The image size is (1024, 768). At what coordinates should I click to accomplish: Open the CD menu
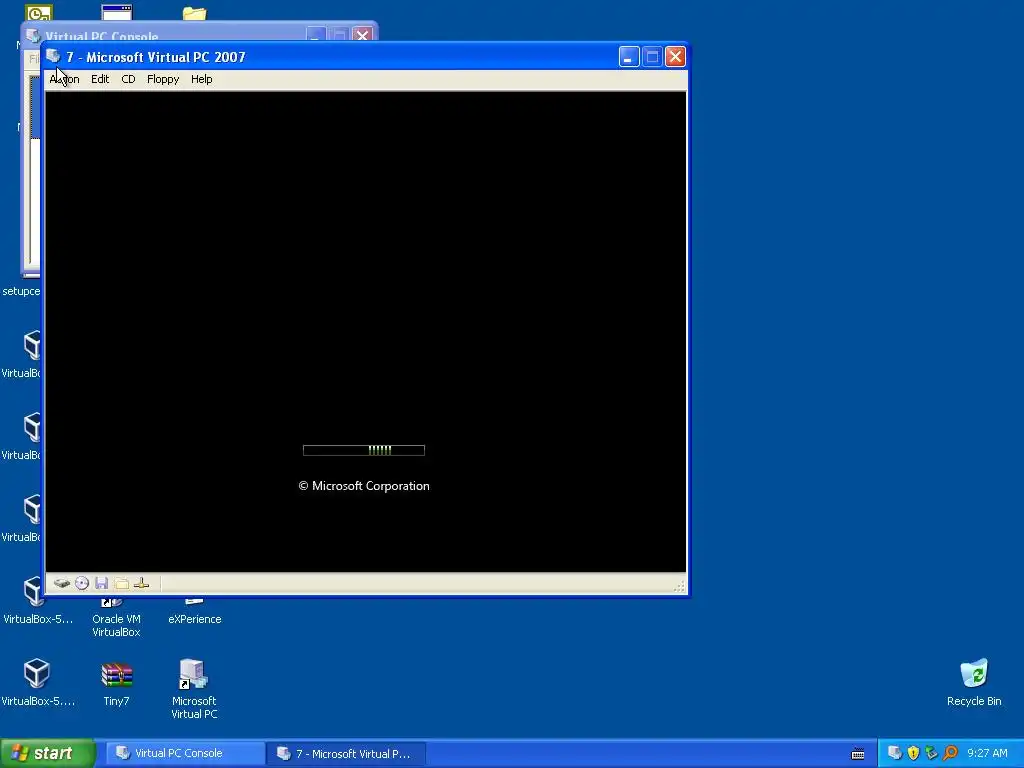click(x=128, y=79)
